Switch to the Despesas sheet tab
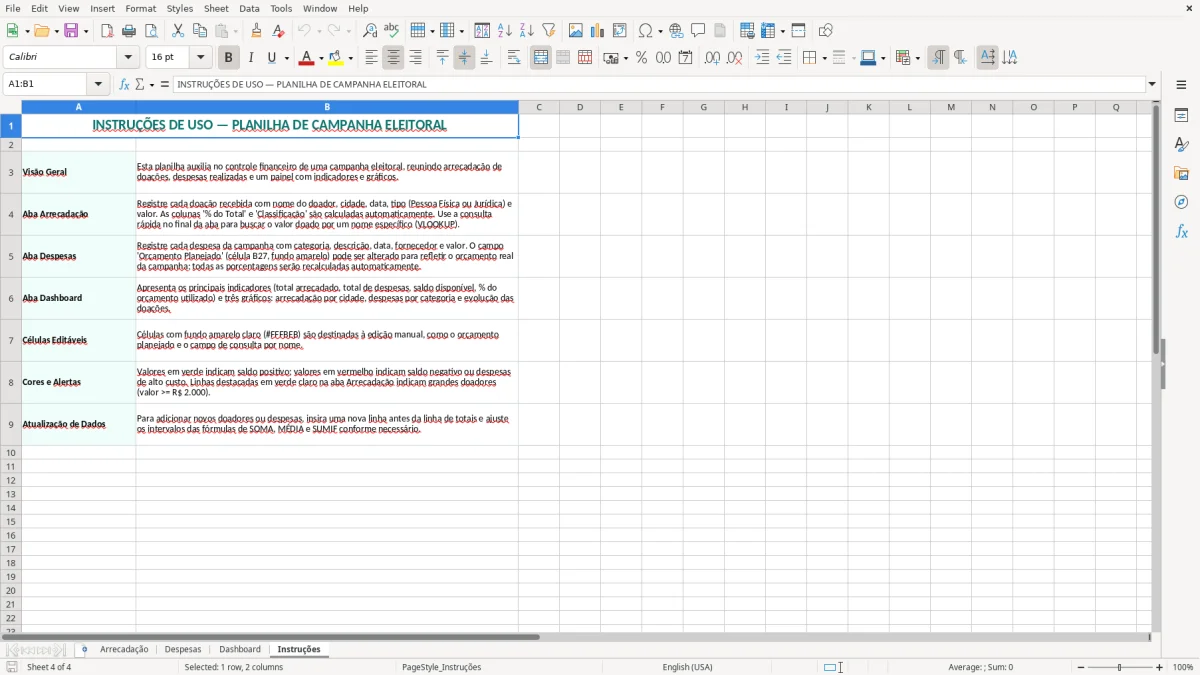 click(x=183, y=650)
